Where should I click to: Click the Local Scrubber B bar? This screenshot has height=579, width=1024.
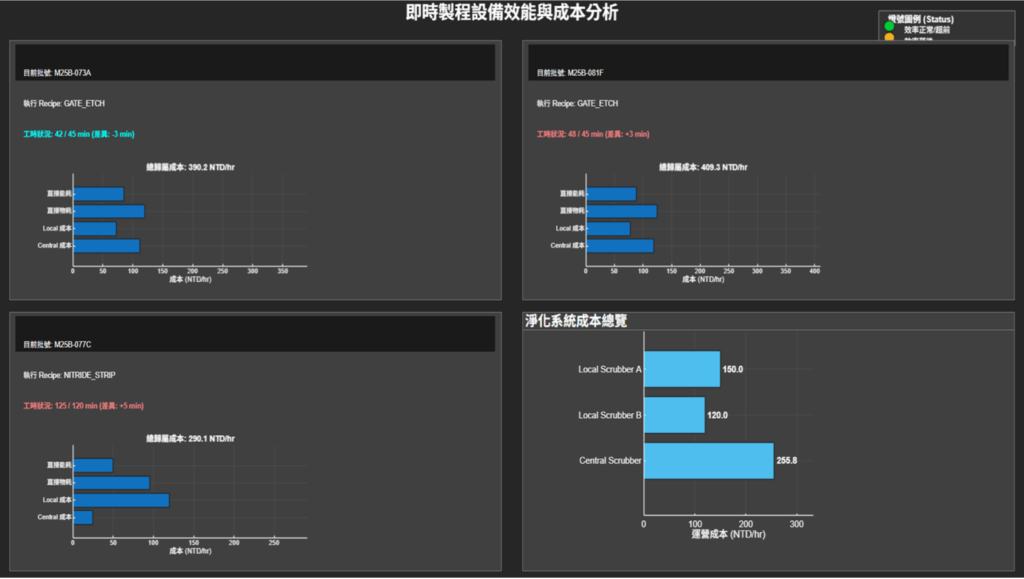tap(674, 415)
